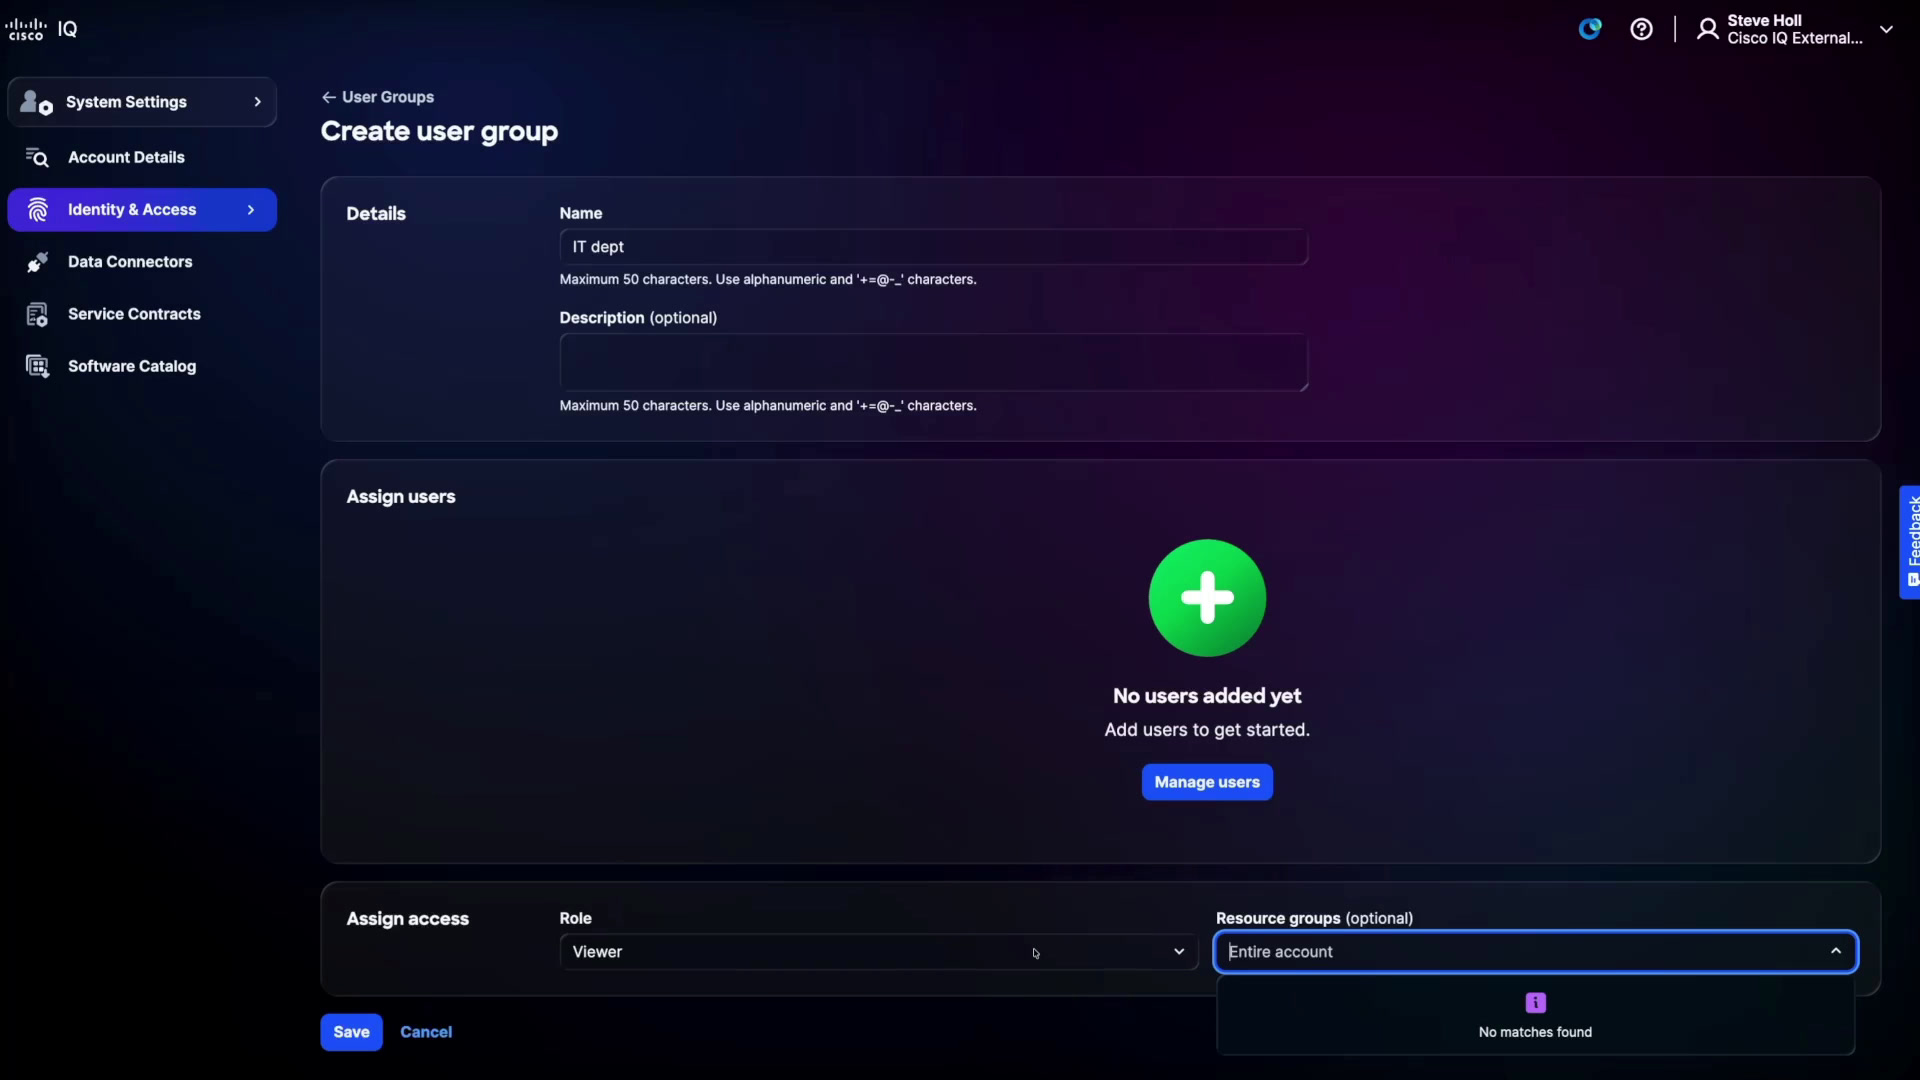Open the Role dropdown showing Viewer
The height and width of the screenshot is (1080, 1920).
[878, 952]
